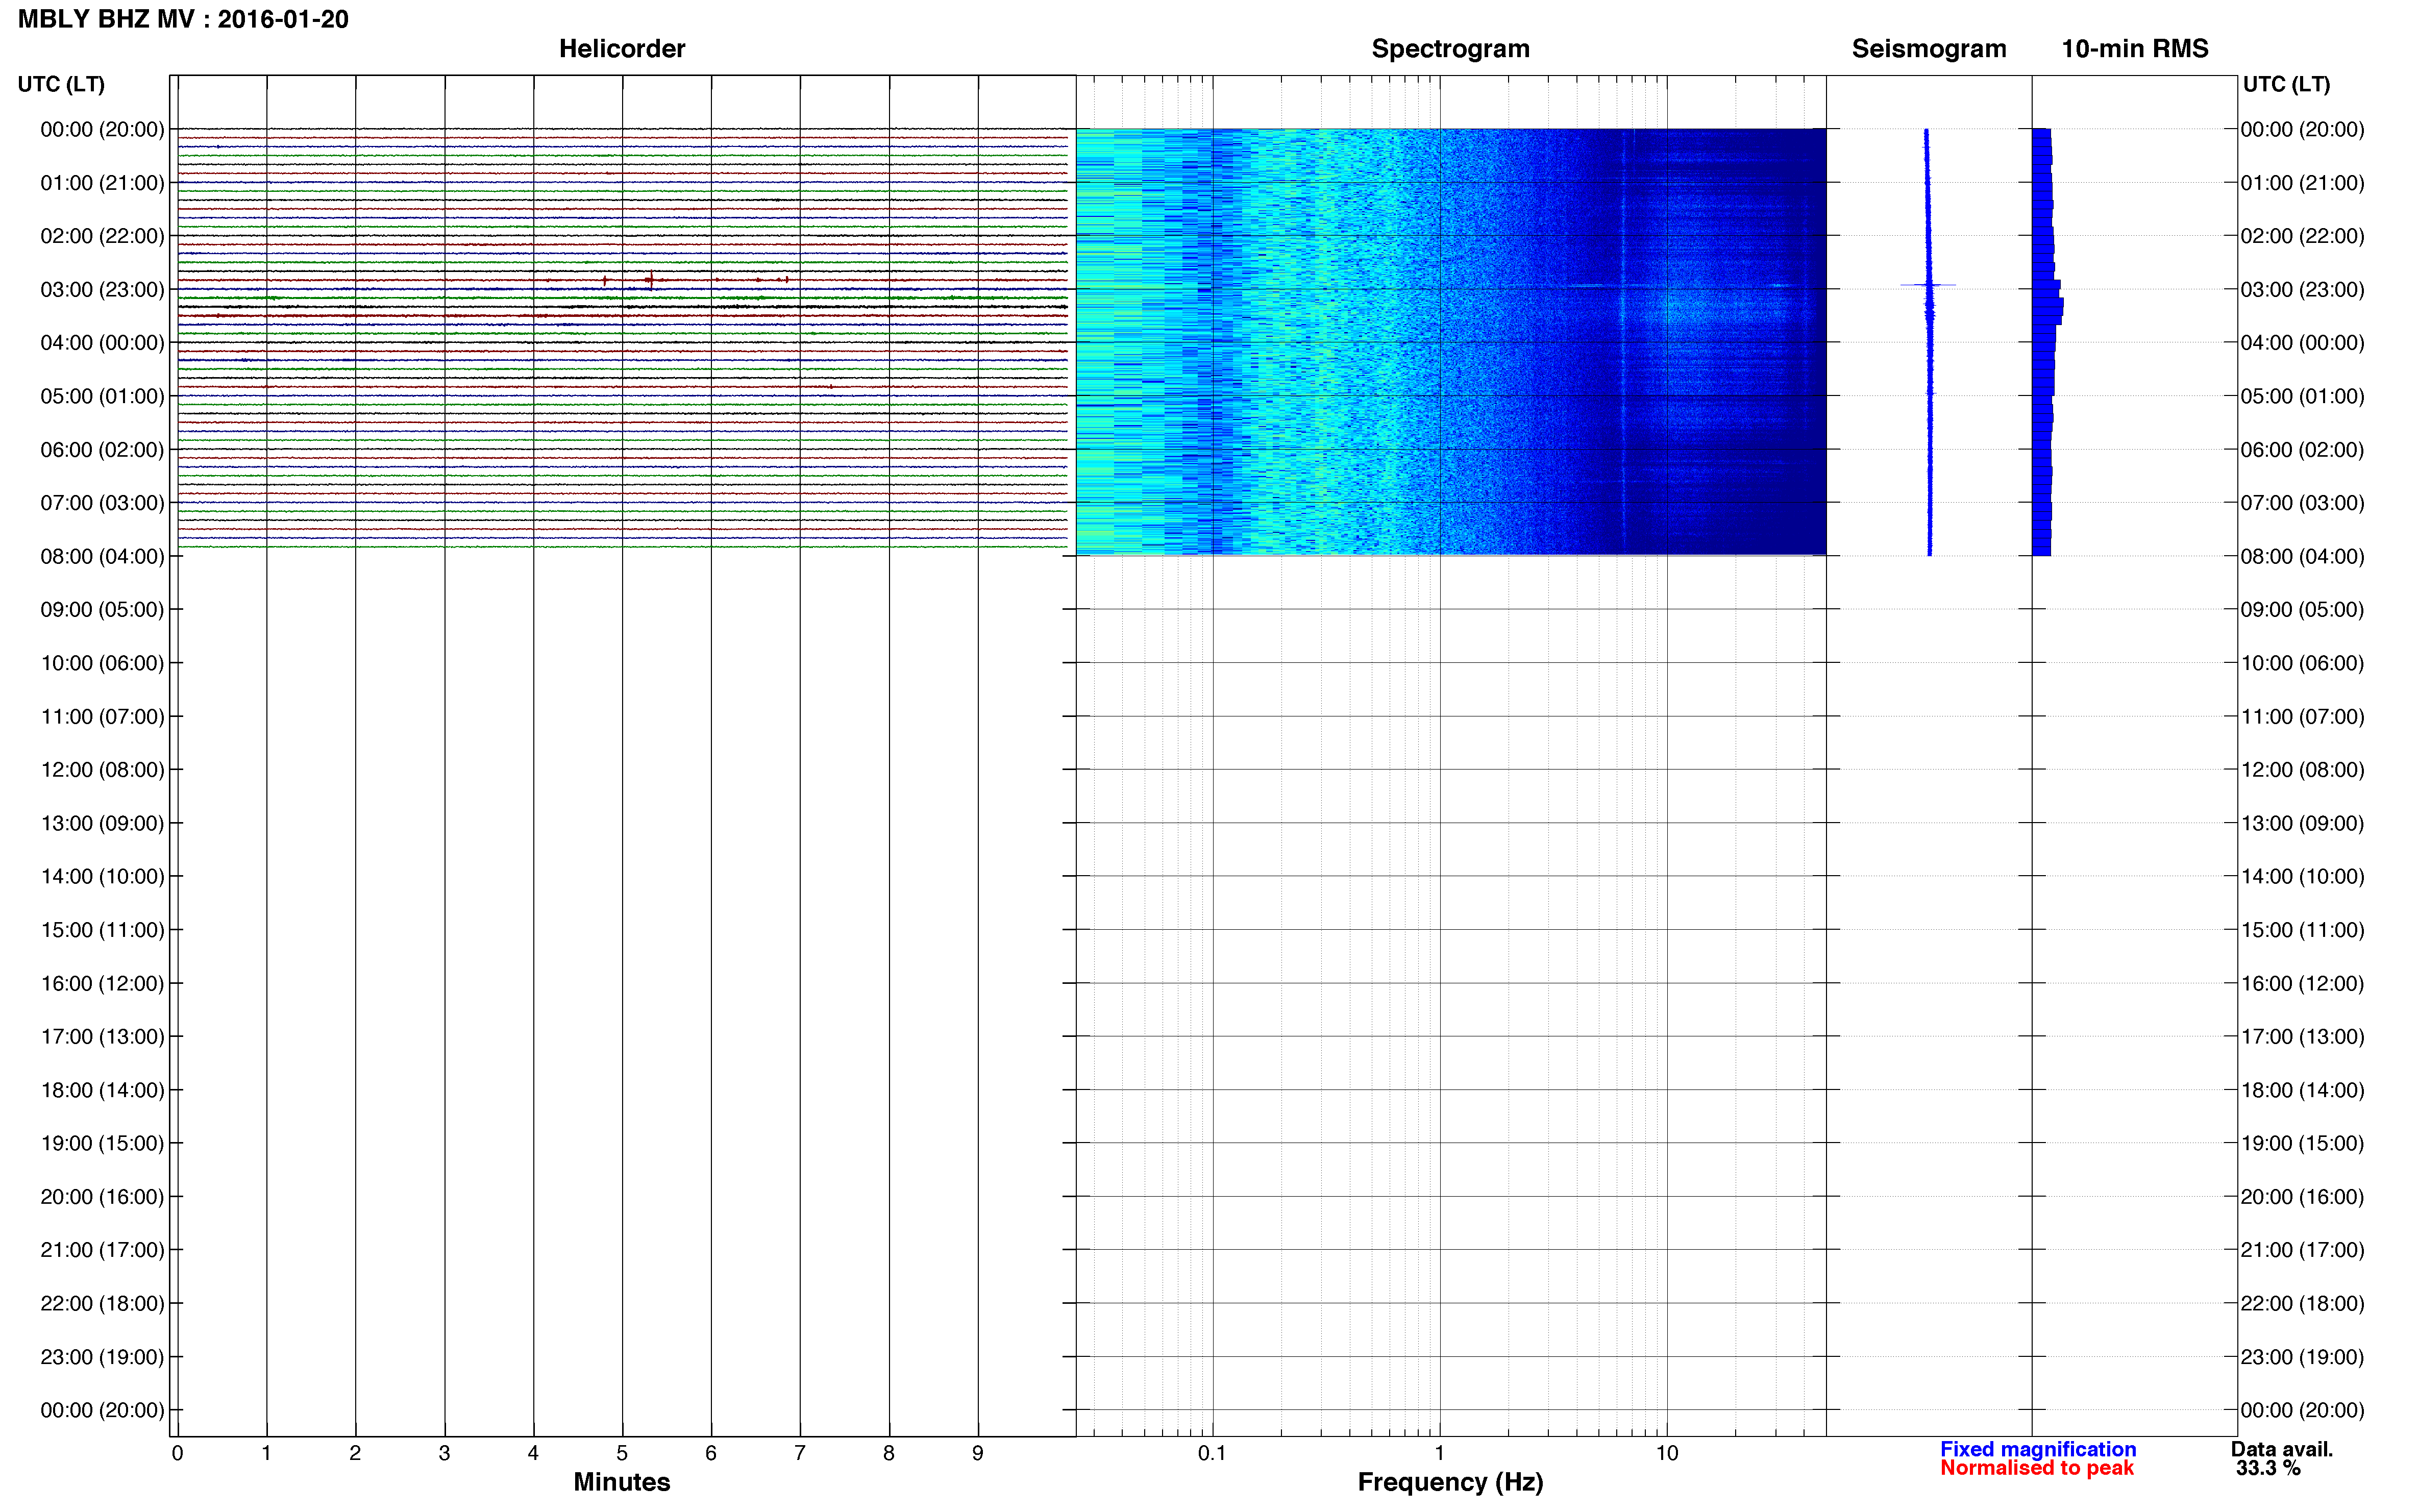The height and width of the screenshot is (1512, 2419).
Task: Click left time label '12:00 (08:00)'
Action: 102,770
